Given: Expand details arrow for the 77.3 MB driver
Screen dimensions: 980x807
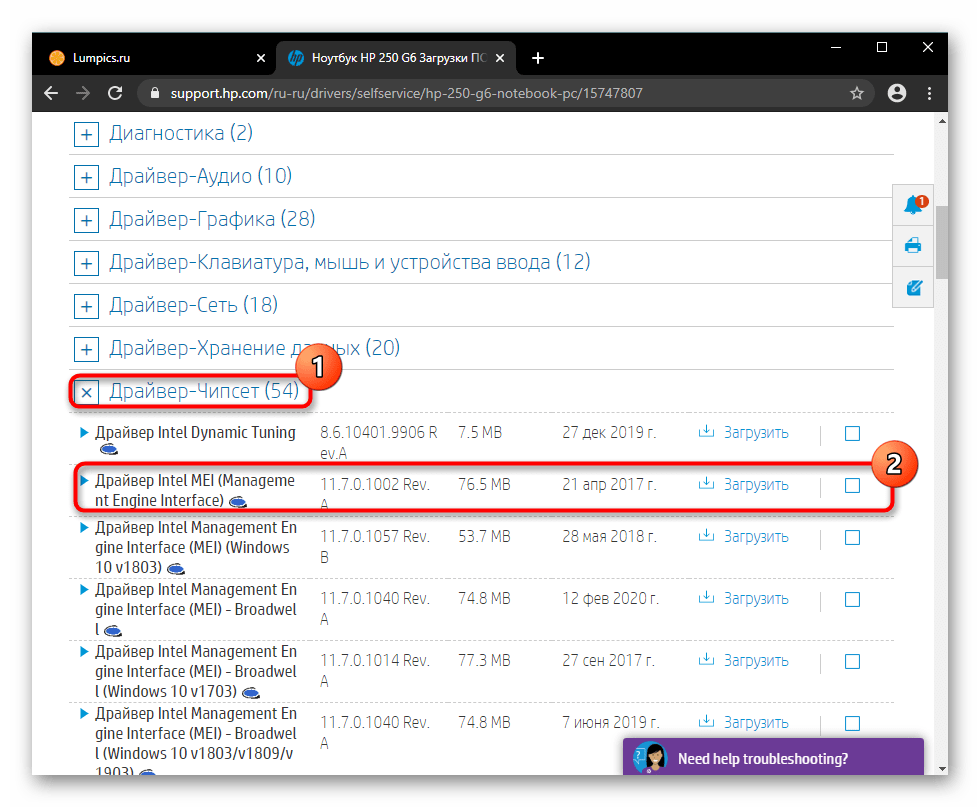Looking at the screenshot, I should coord(84,651).
